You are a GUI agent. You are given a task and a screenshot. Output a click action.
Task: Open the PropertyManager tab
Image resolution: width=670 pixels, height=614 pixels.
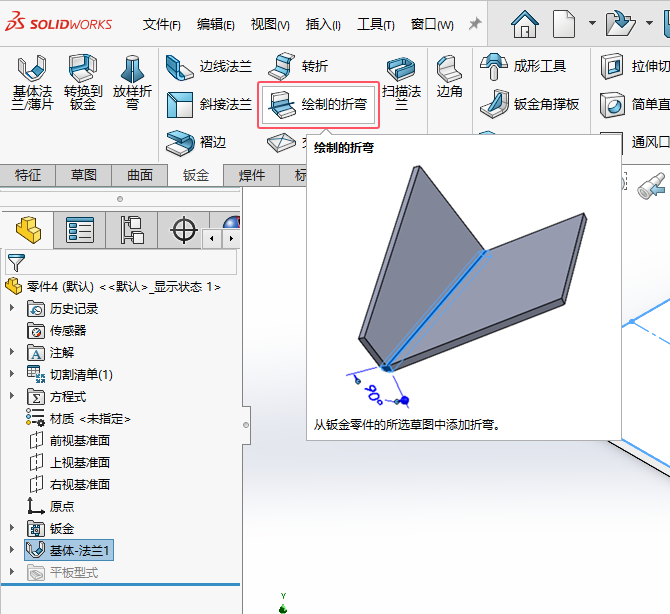point(79,230)
